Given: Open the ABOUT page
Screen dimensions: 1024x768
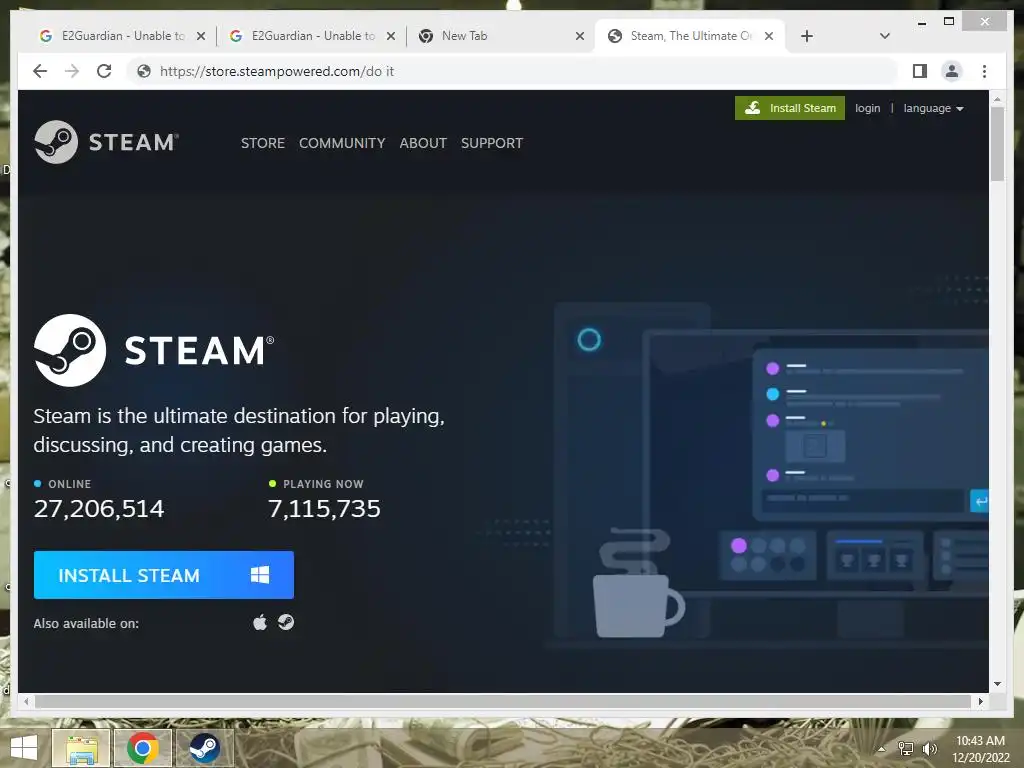Looking at the screenshot, I should click(423, 143).
